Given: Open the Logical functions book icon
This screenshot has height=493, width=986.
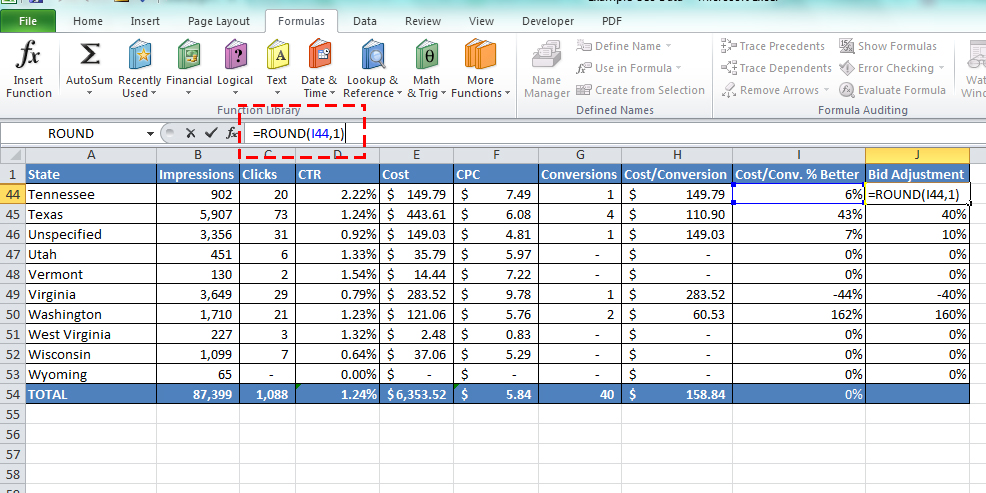Looking at the screenshot, I should click(x=235, y=55).
